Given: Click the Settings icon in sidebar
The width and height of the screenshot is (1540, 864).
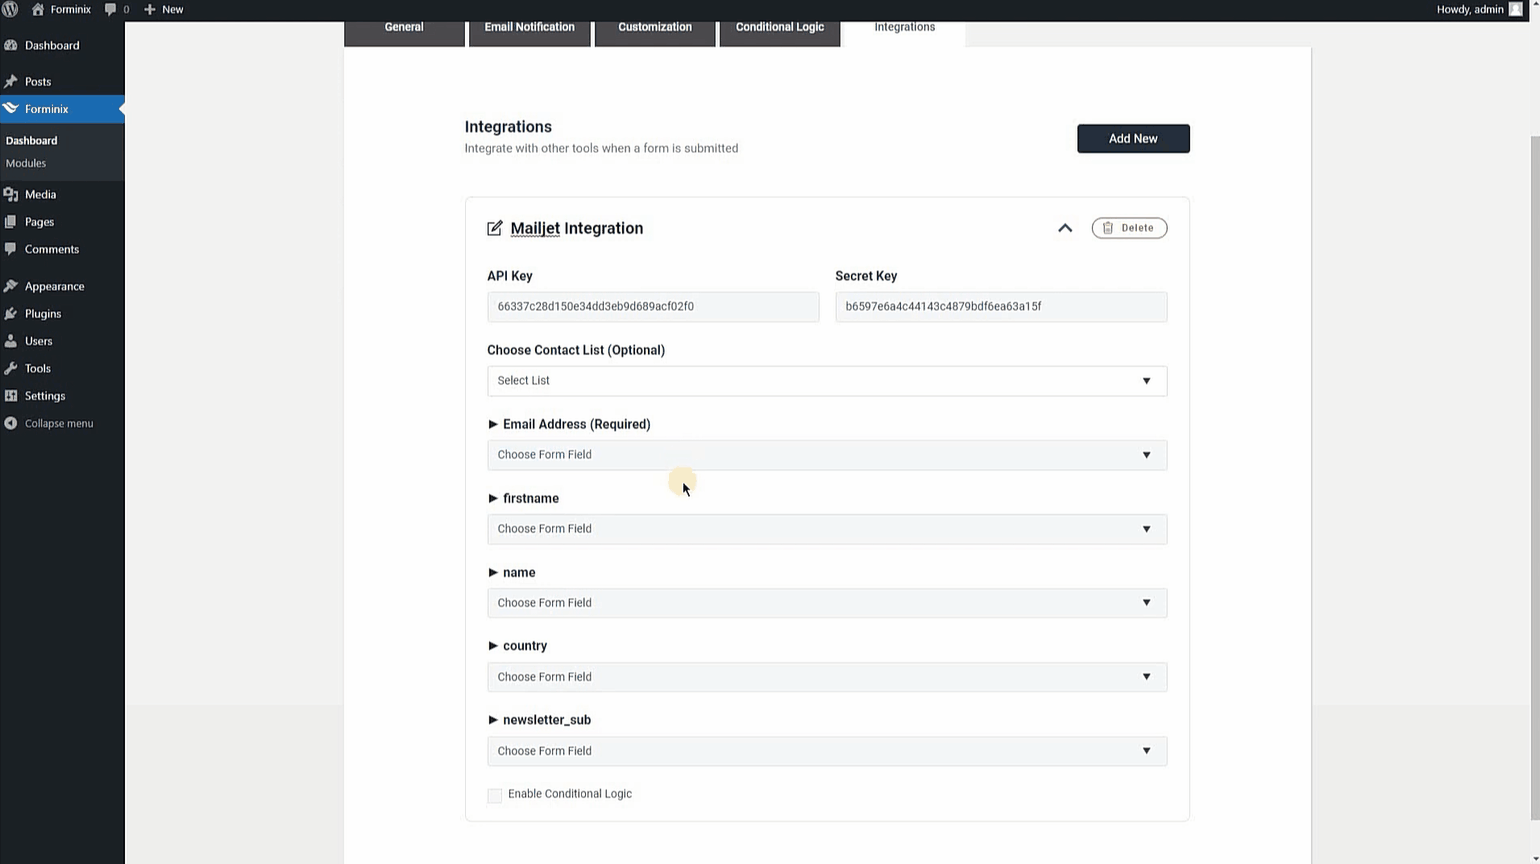Looking at the screenshot, I should (11, 396).
